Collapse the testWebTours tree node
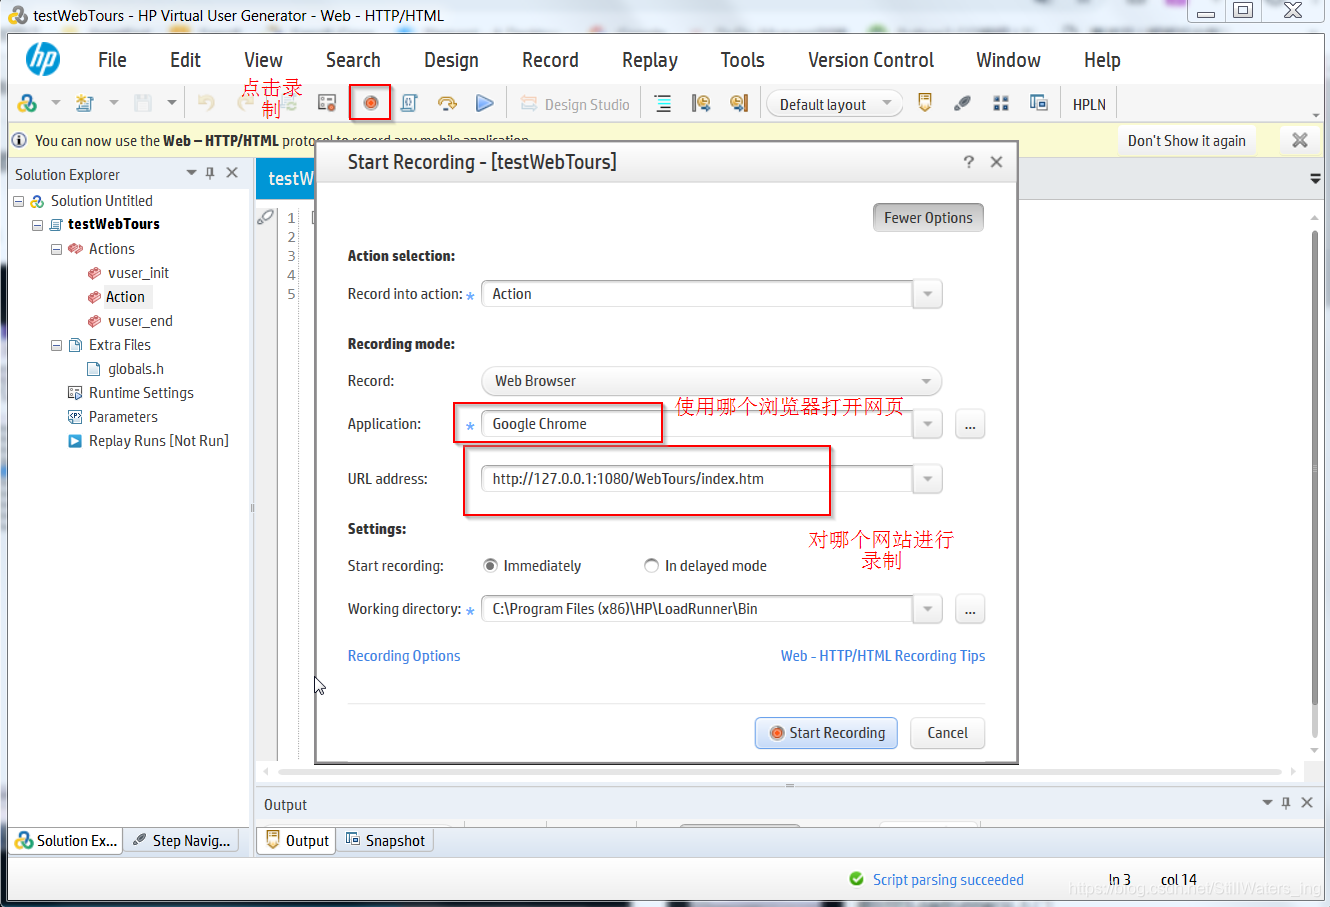The image size is (1330, 907). pos(37,225)
